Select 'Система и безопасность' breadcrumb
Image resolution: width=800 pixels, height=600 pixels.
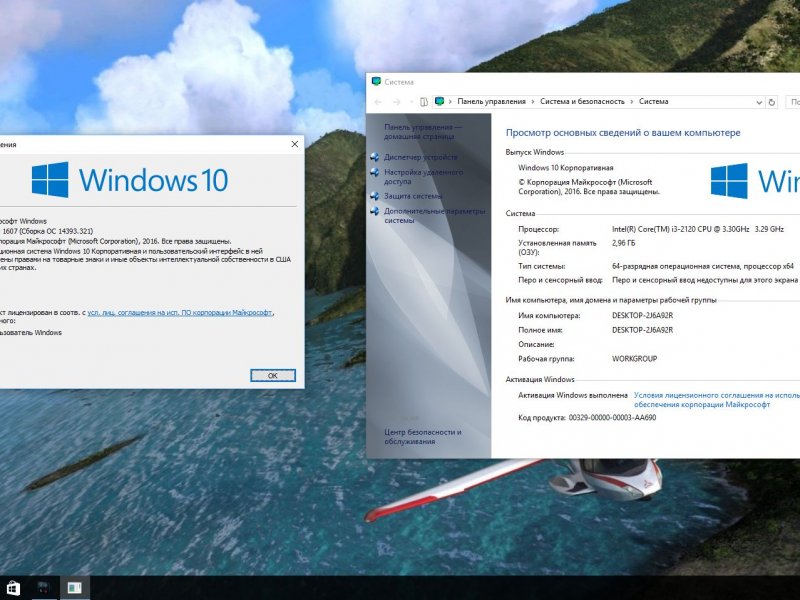[x=582, y=102]
